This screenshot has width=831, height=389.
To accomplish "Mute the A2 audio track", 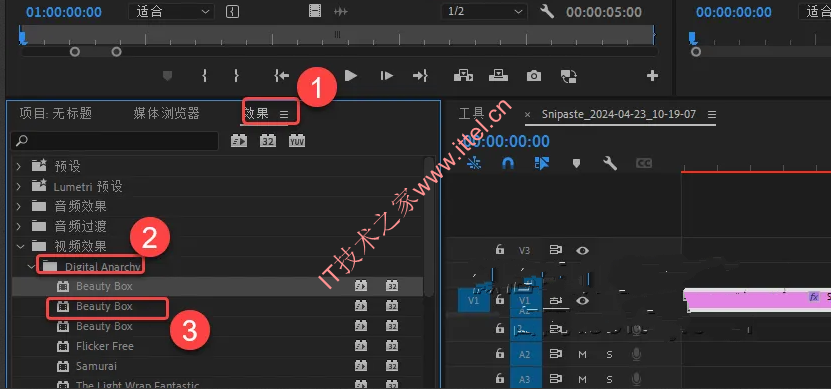I will pos(582,355).
